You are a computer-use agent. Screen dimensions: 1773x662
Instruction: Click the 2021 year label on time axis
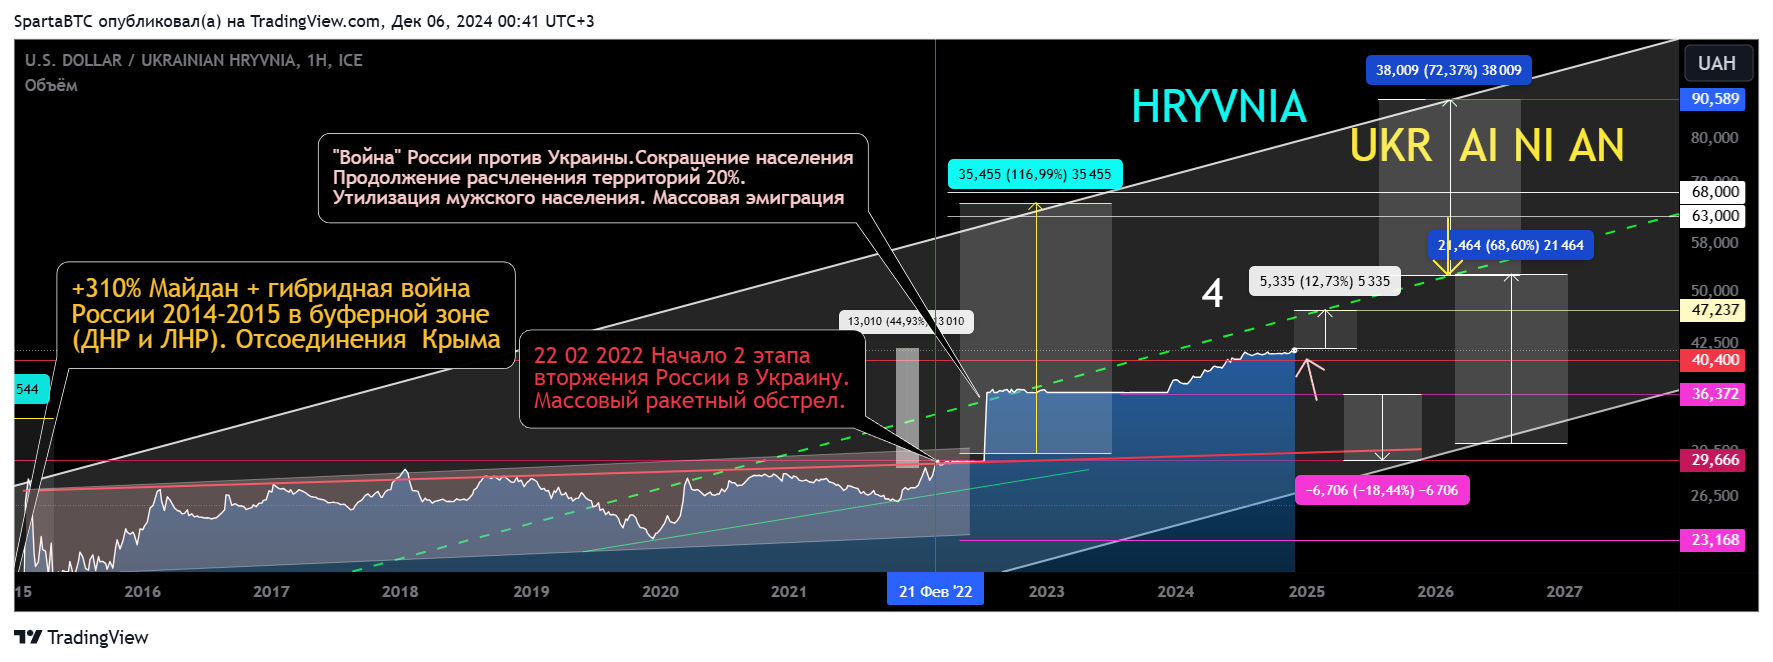tap(788, 592)
